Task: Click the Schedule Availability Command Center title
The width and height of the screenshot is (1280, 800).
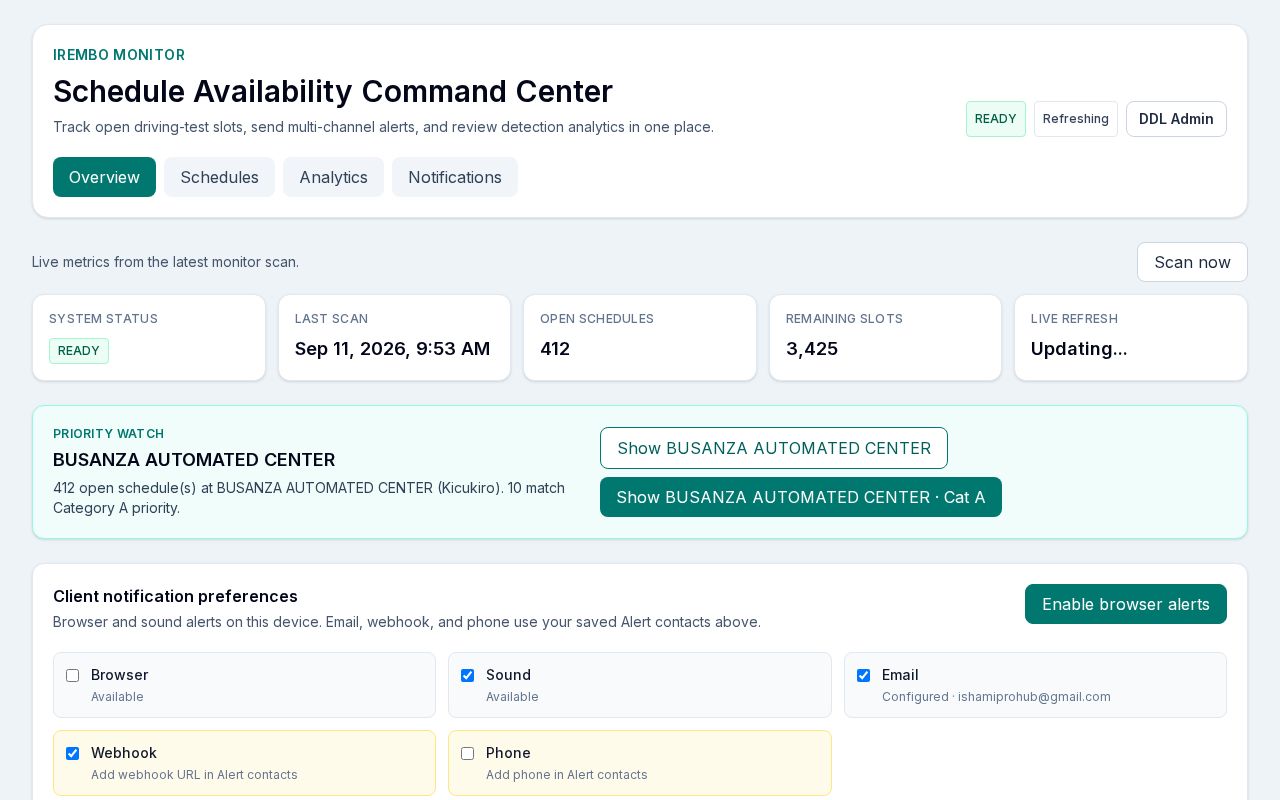Action: point(333,91)
